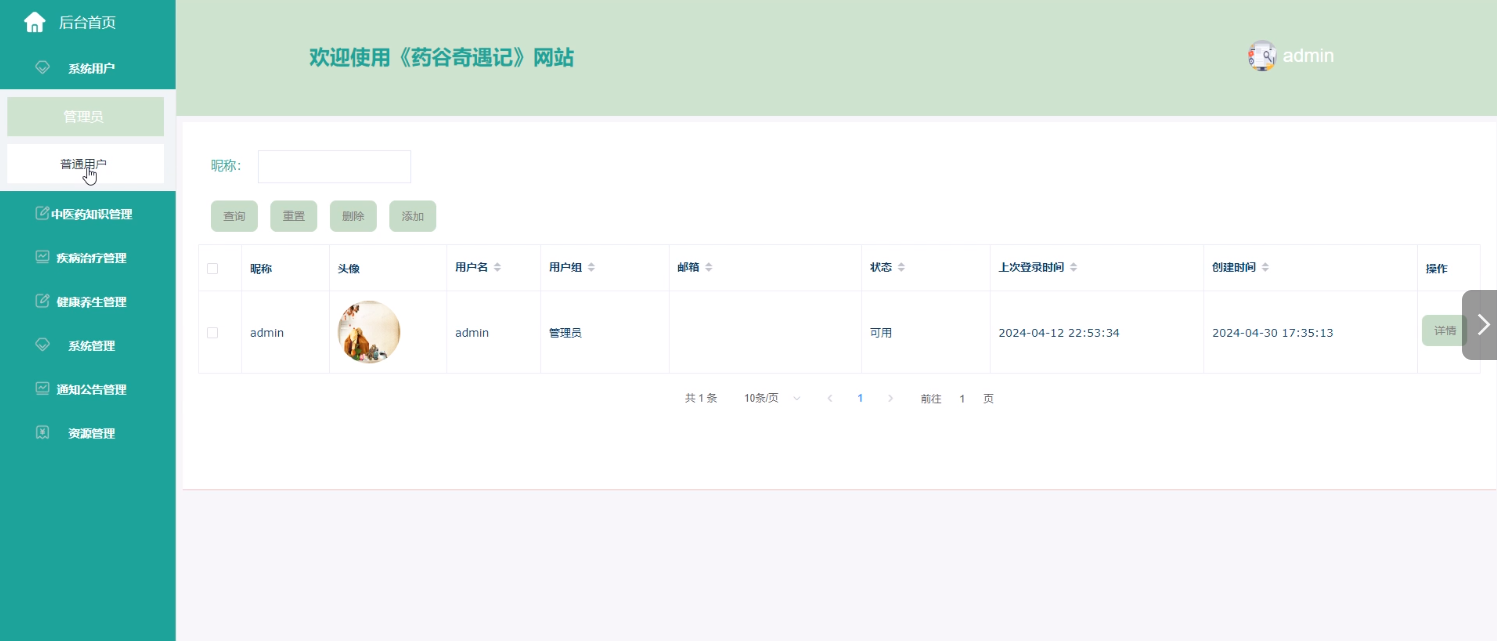The image size is (1497, 641).
Task: Click the chart icon beside 通知公告管理
Action: click(x=42, y=389)
